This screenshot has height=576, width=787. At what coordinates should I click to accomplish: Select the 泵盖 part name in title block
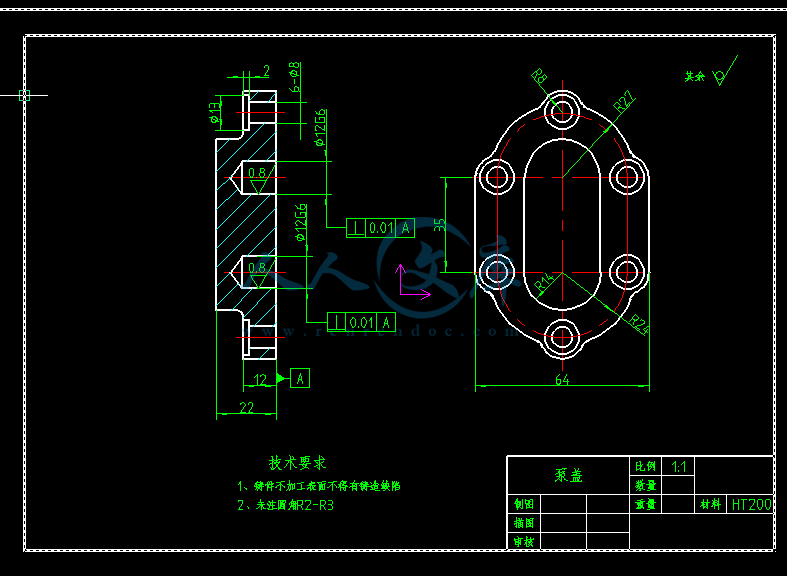tap(568, 476)
